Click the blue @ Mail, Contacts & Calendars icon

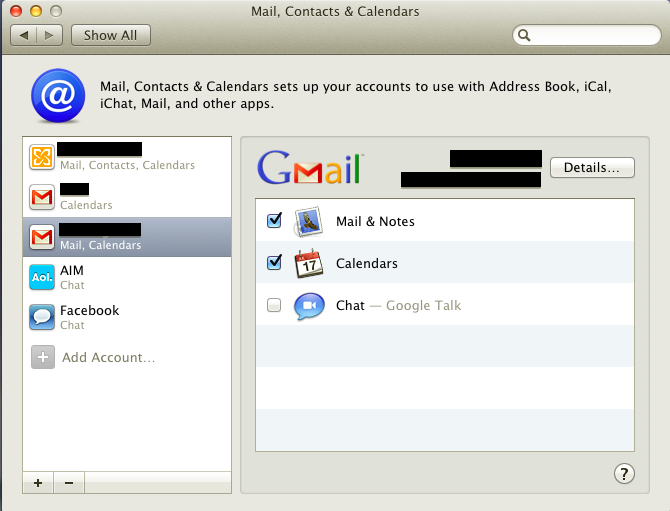click(x=58, y=96)
